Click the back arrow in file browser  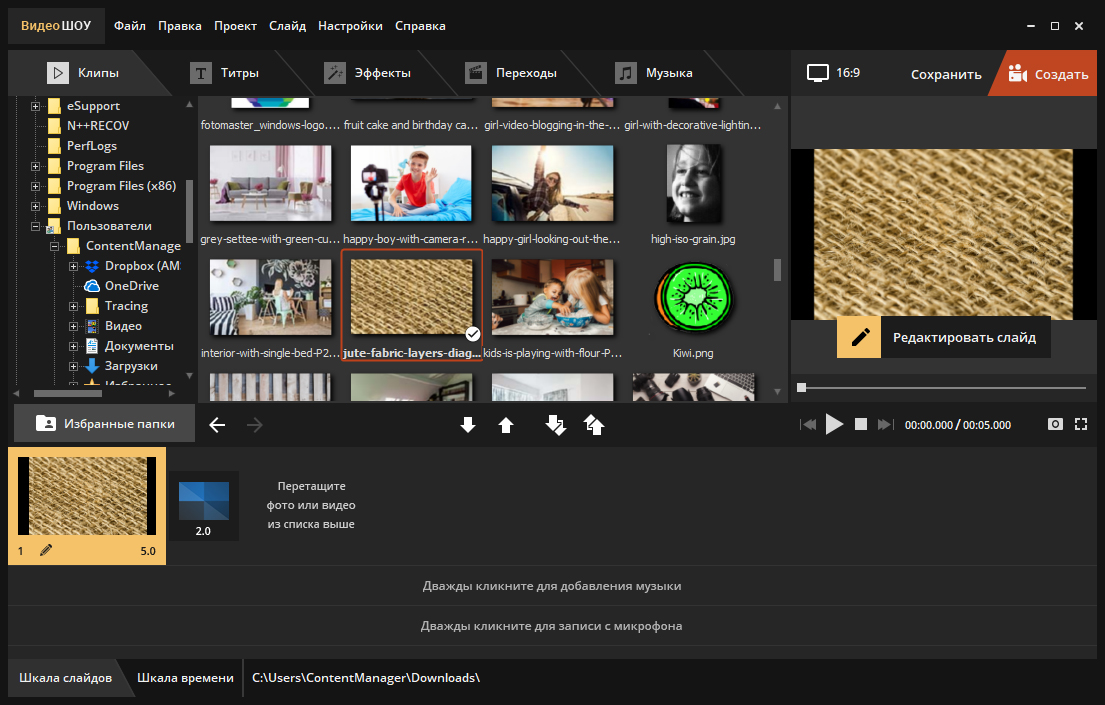[x=217, y=424]
